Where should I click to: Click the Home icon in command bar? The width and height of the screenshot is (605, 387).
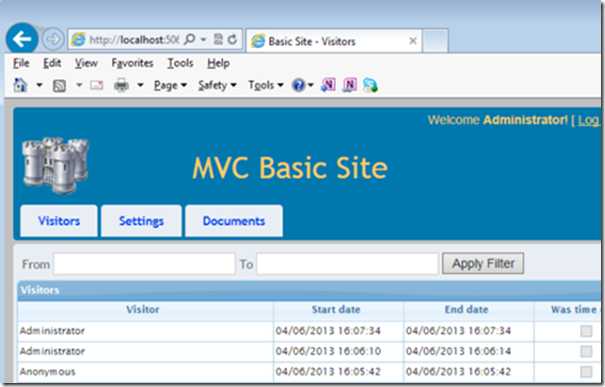pyautogui.click(x=20, y=85)
